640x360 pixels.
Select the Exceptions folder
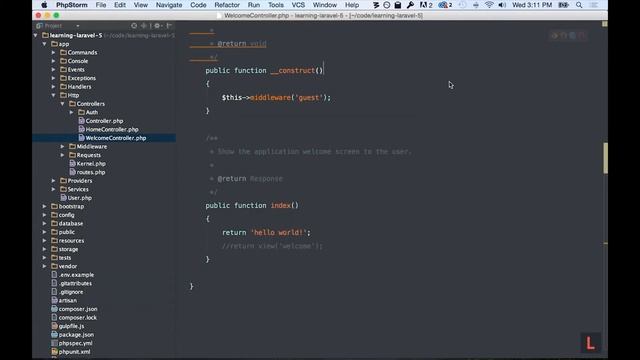pyautogui.click(x=78, y=78)
